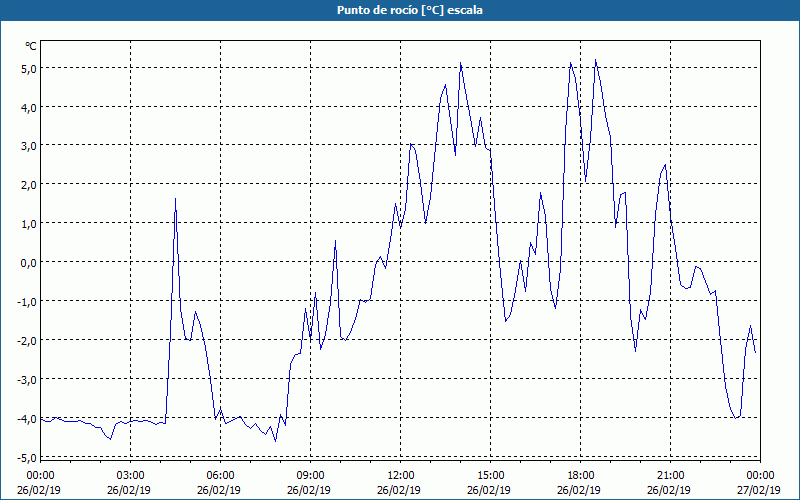This screenshot has width=800, height=500.
Task: Click the -4,0 y-axis label
Action: (27, 419)
